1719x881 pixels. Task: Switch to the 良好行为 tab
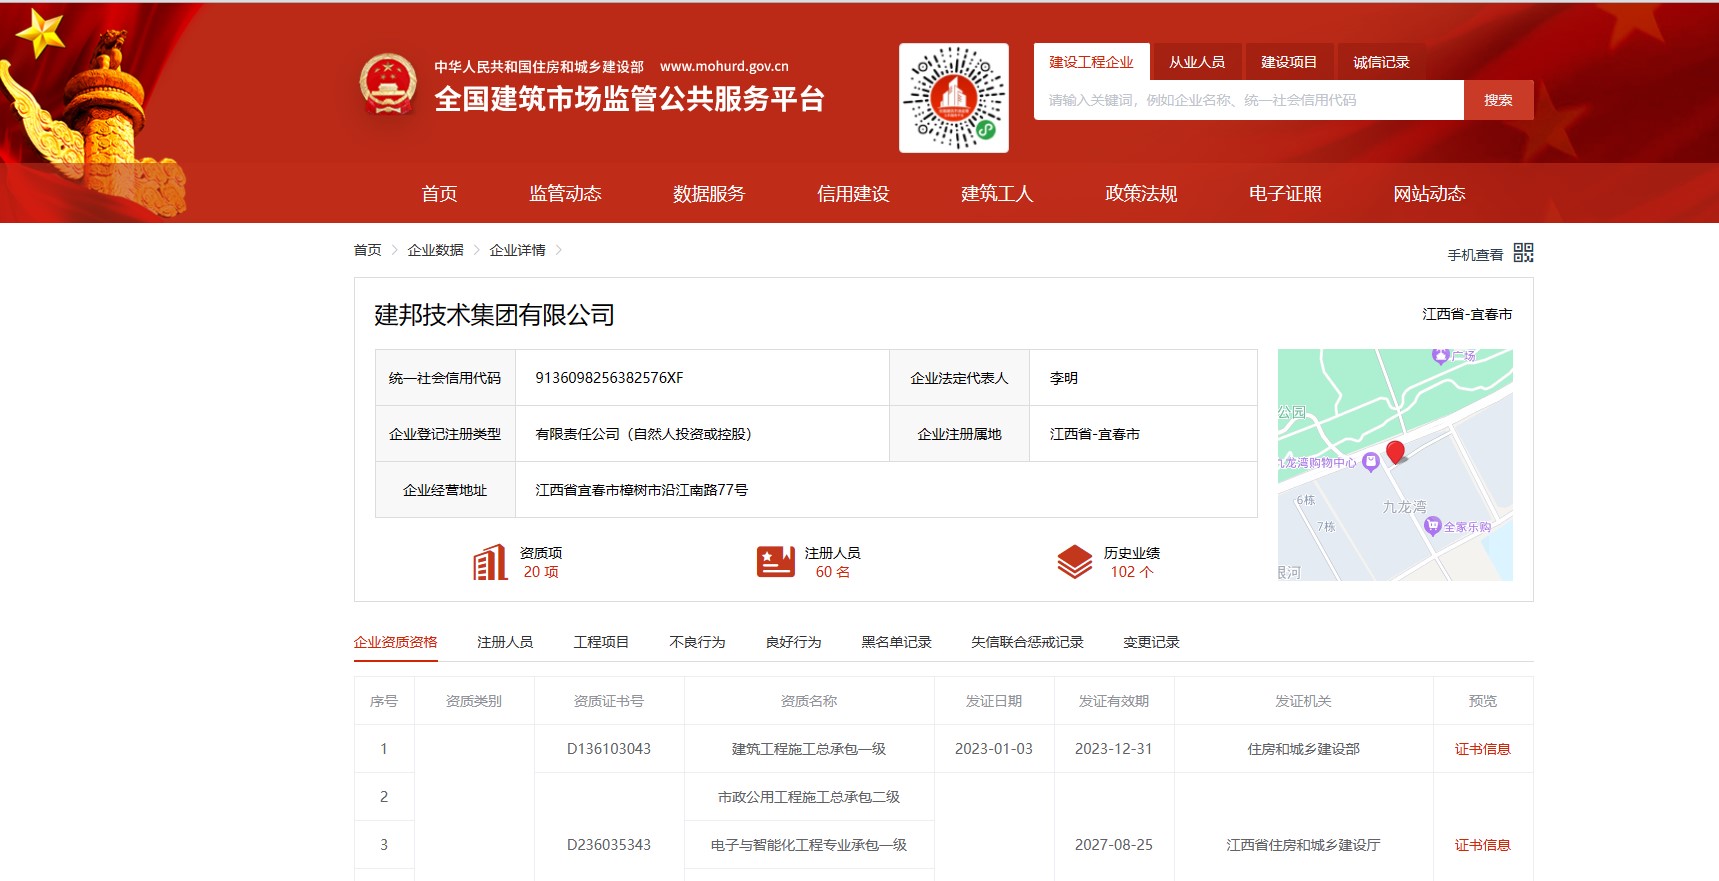(x=793, y=642)
